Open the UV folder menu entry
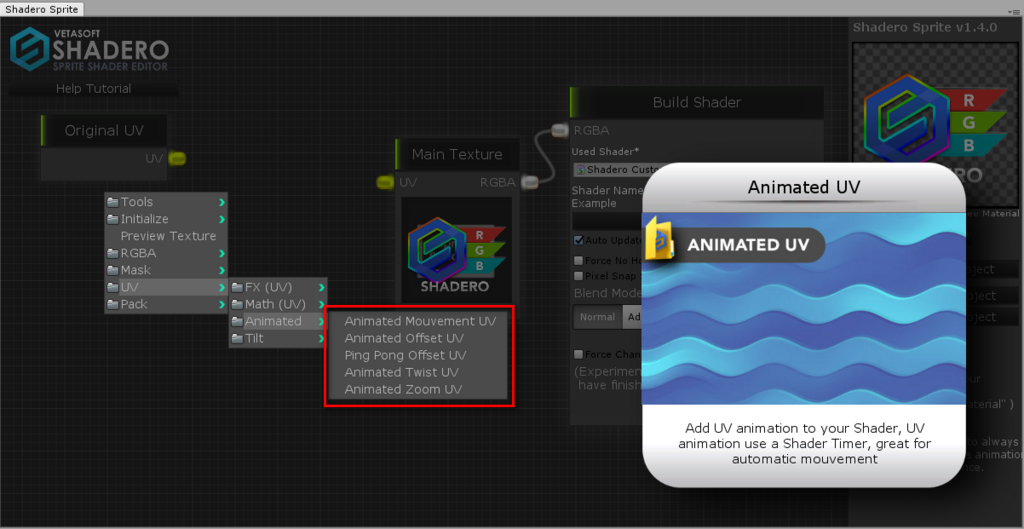1024x529 pixels. tap(166, 287)
